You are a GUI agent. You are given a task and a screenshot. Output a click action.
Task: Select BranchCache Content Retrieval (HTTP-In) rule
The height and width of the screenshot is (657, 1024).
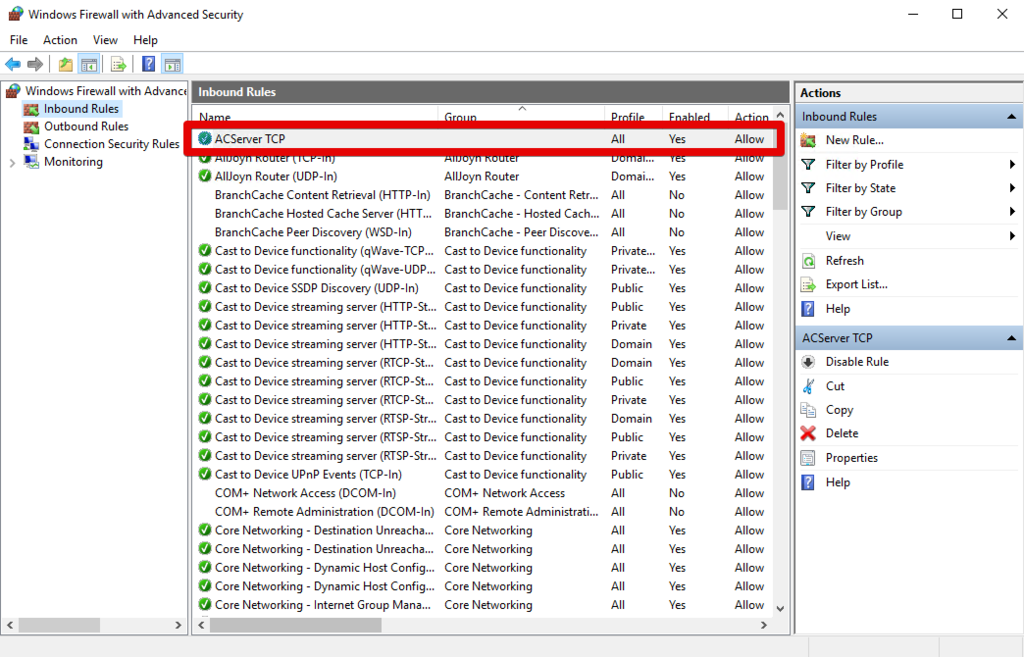coord(482,195)
